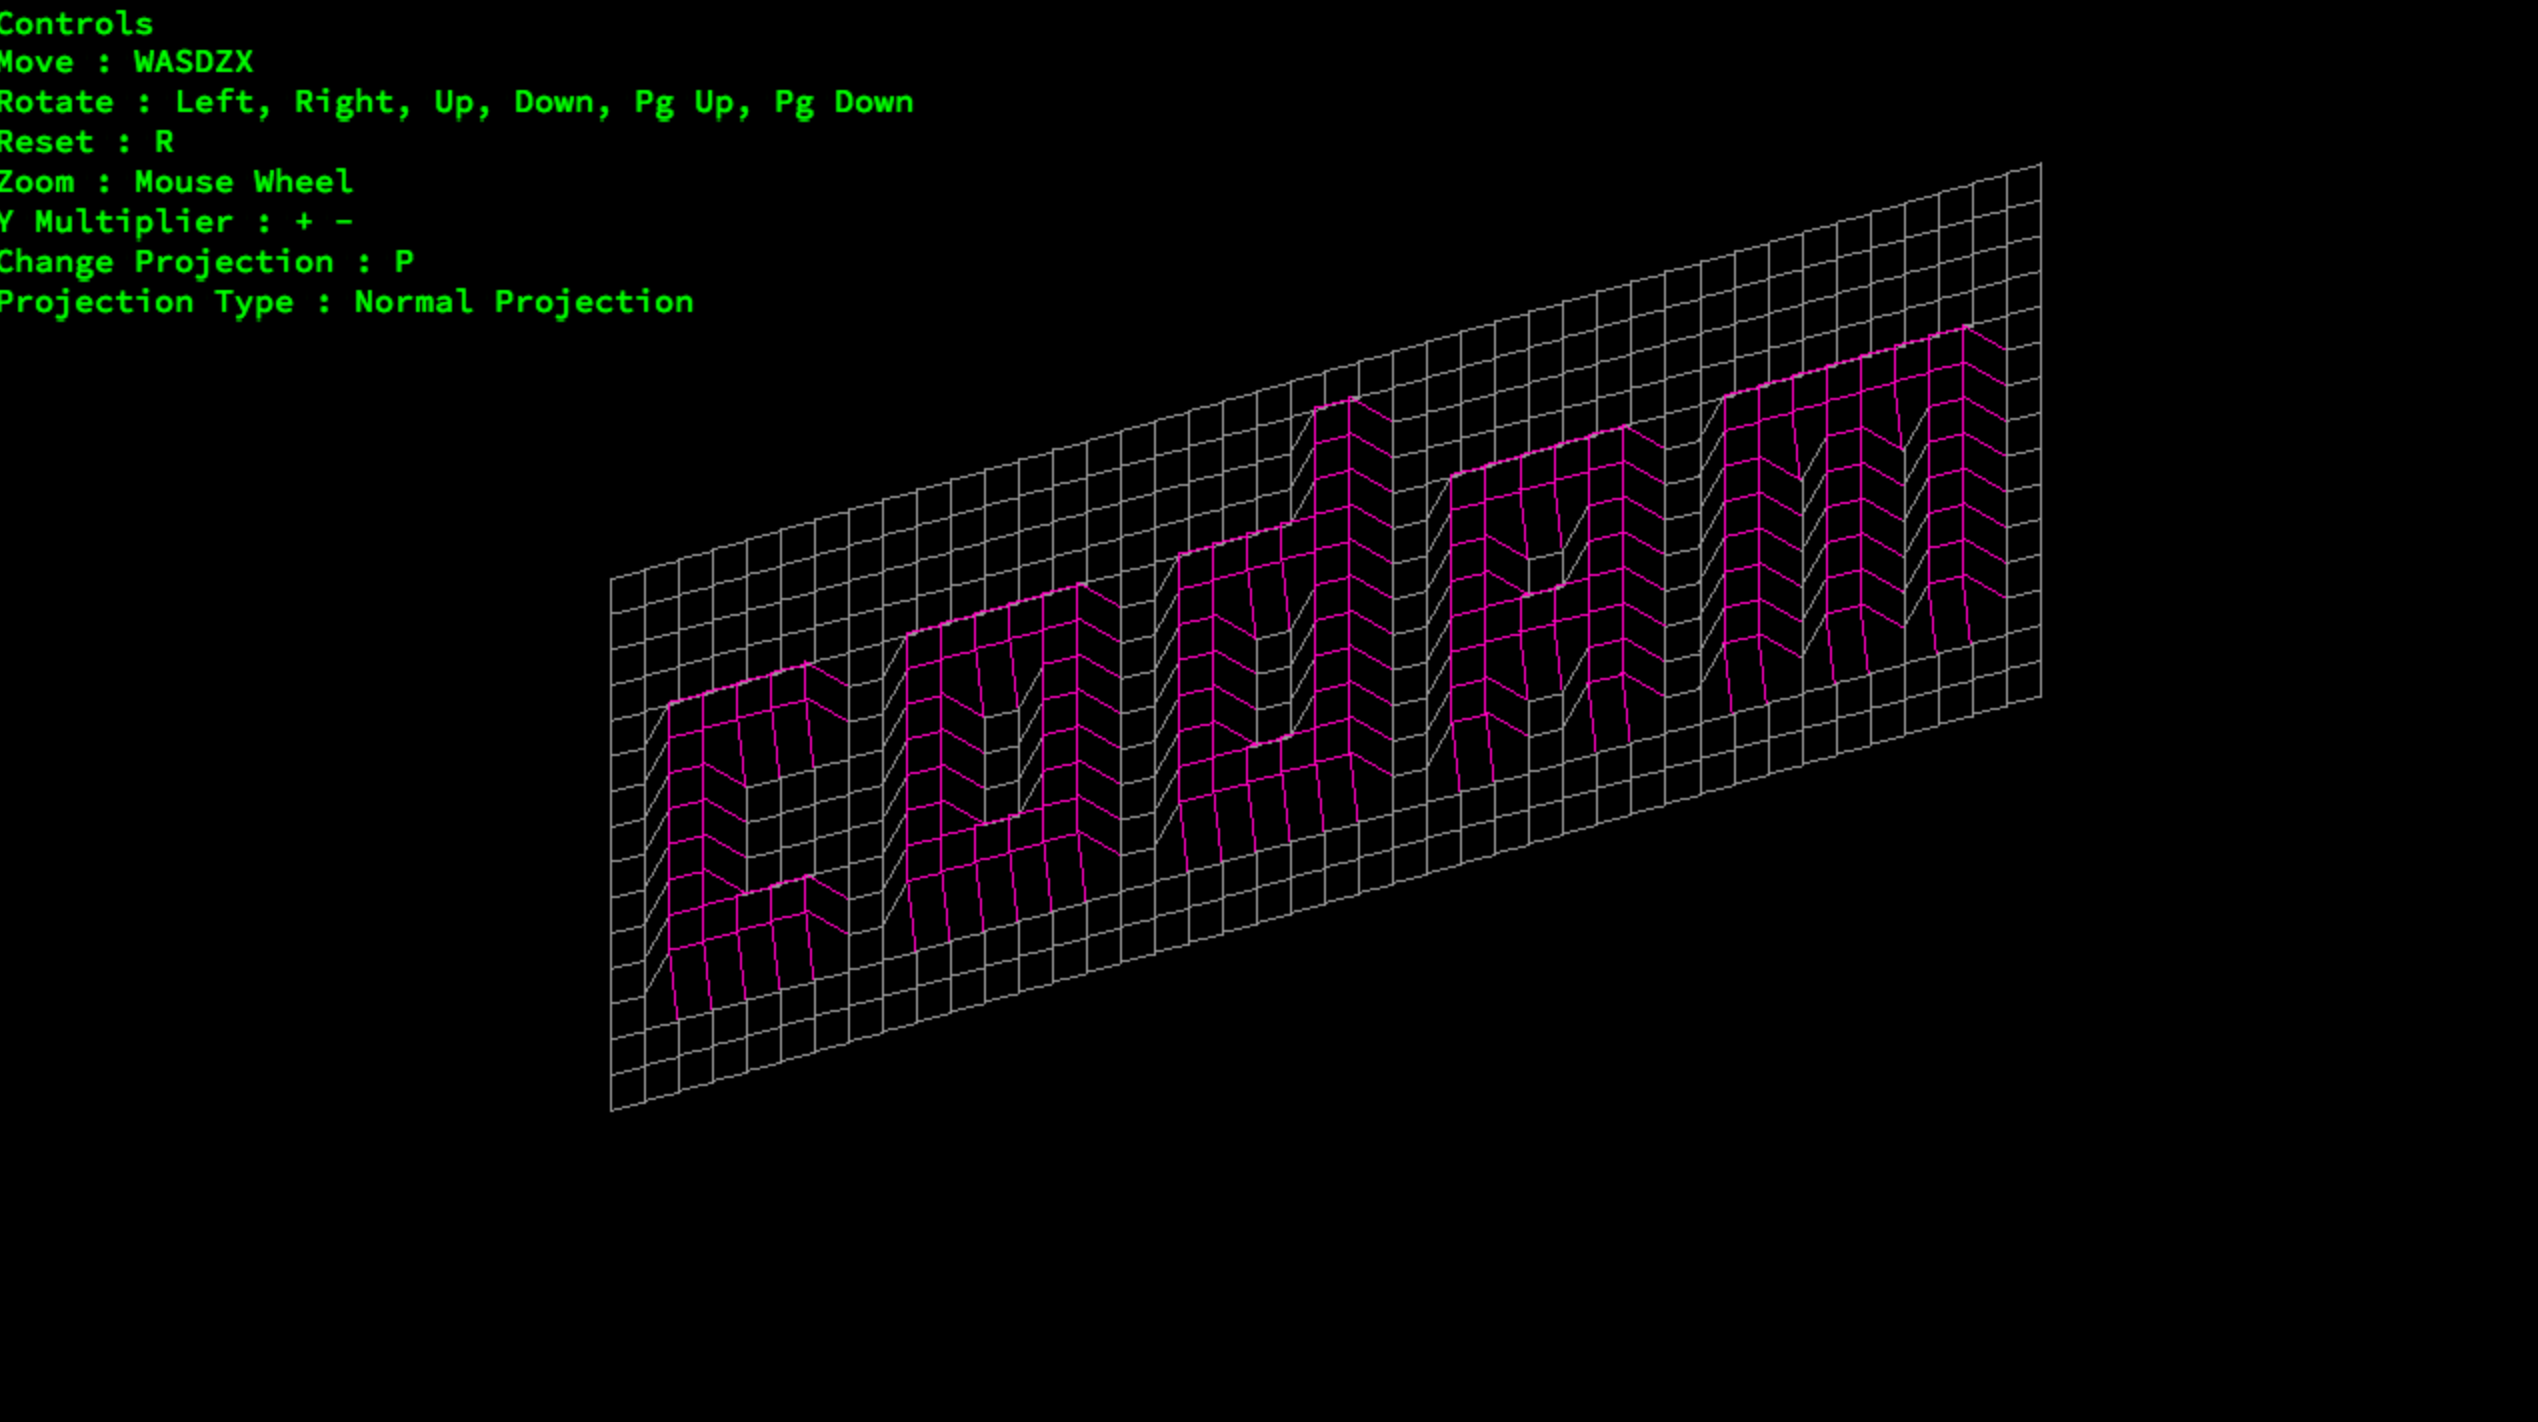Click the 'Mouse Wheel' zoom text

(x=243, y=182)
